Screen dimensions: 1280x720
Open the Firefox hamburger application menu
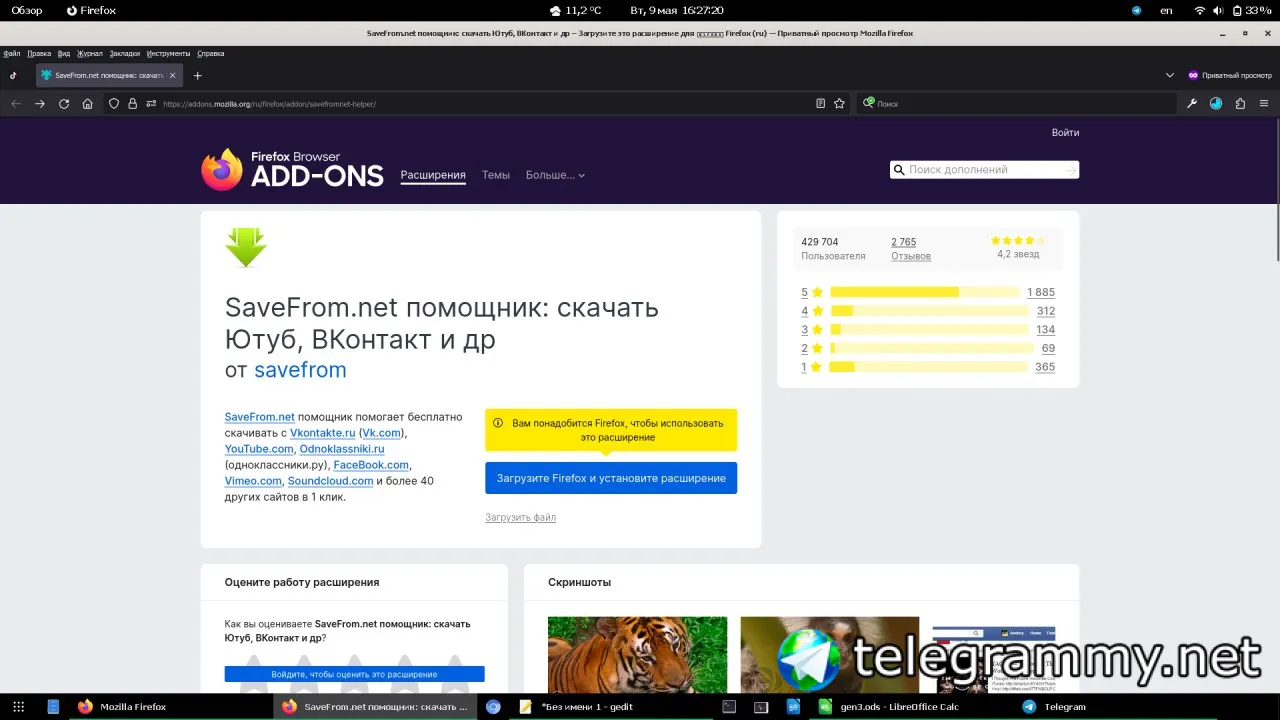click(1264, 104)
